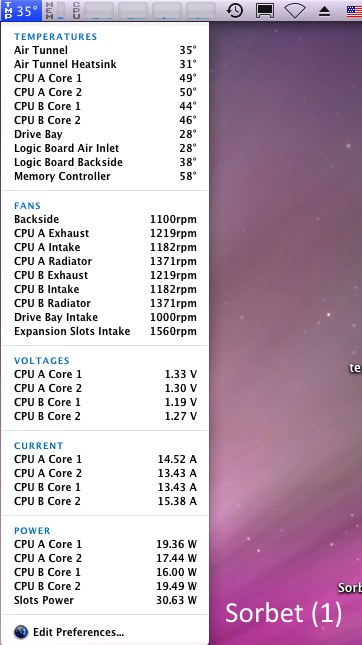Click CPU A Core 2 power 17.44 W
Viewport: 362px width, 645px height.
coord(105,558)
